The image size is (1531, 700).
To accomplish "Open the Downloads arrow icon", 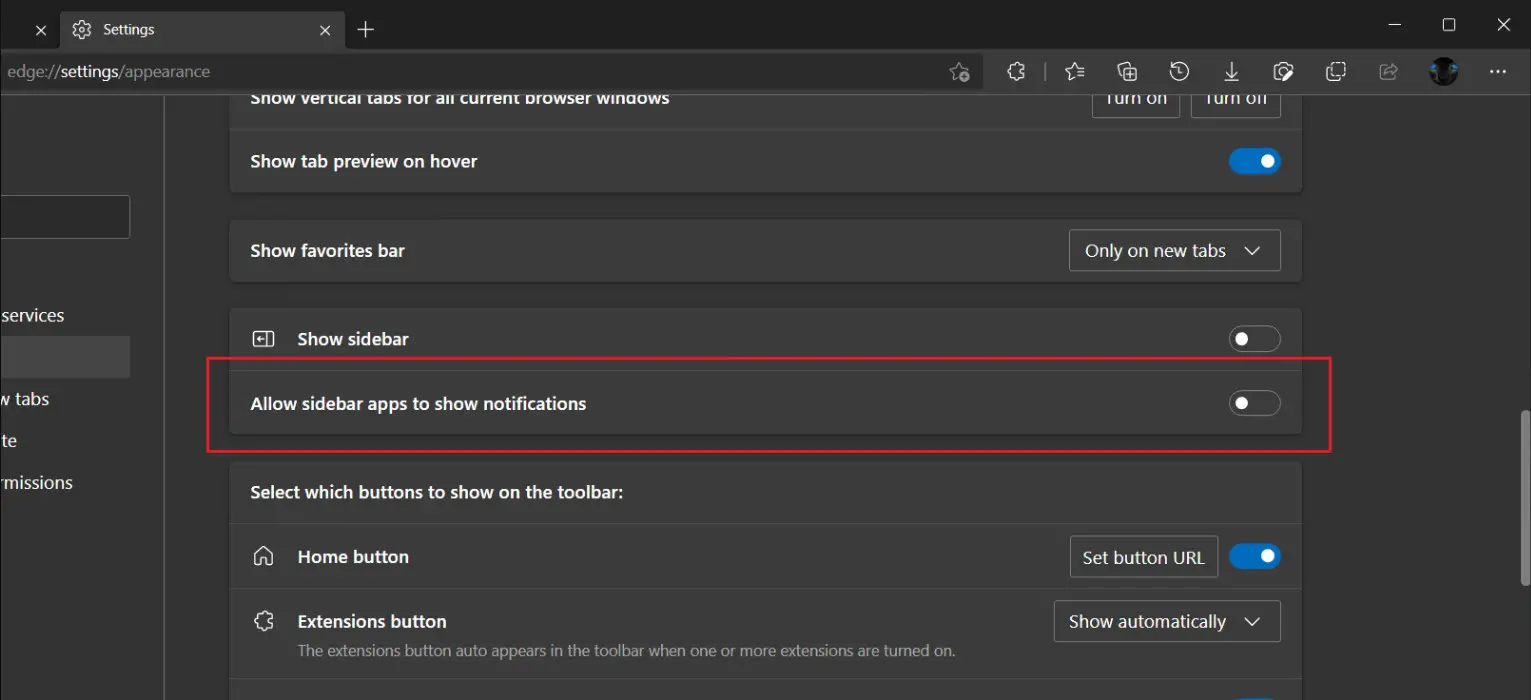I will pos(1232,72).
